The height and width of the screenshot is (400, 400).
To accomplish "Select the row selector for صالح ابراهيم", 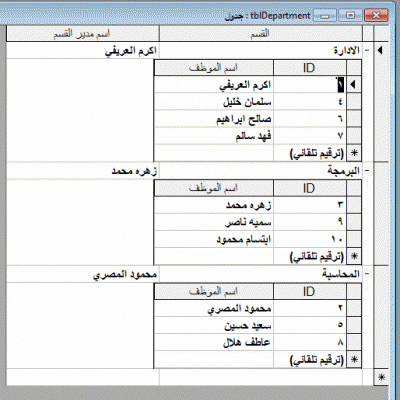I will (354, 119).
